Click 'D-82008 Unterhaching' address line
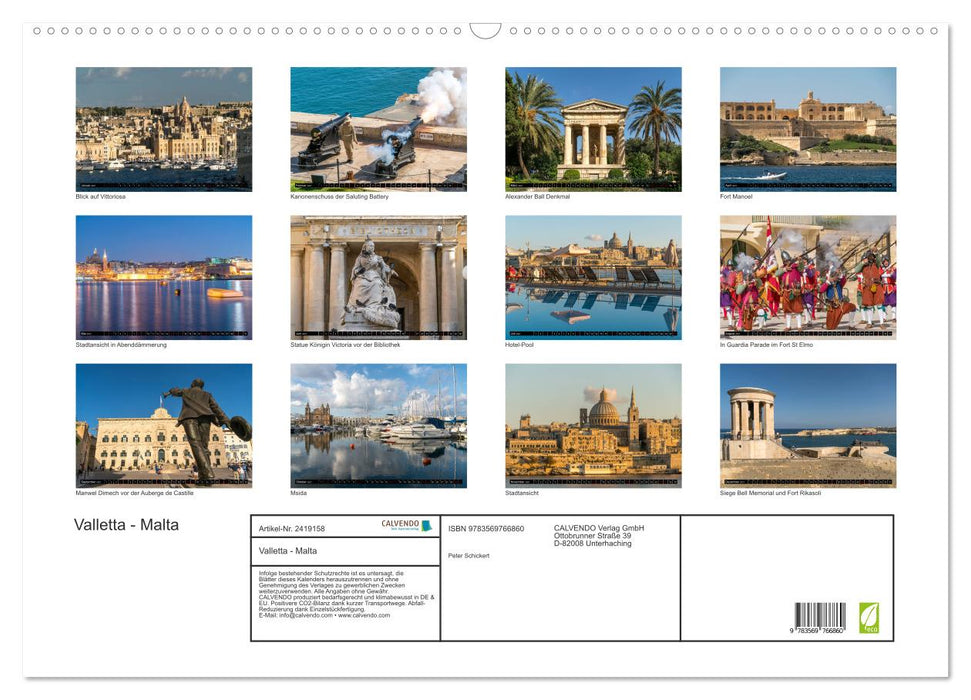Viewport: 971px width, 700px height. point(593,543)
